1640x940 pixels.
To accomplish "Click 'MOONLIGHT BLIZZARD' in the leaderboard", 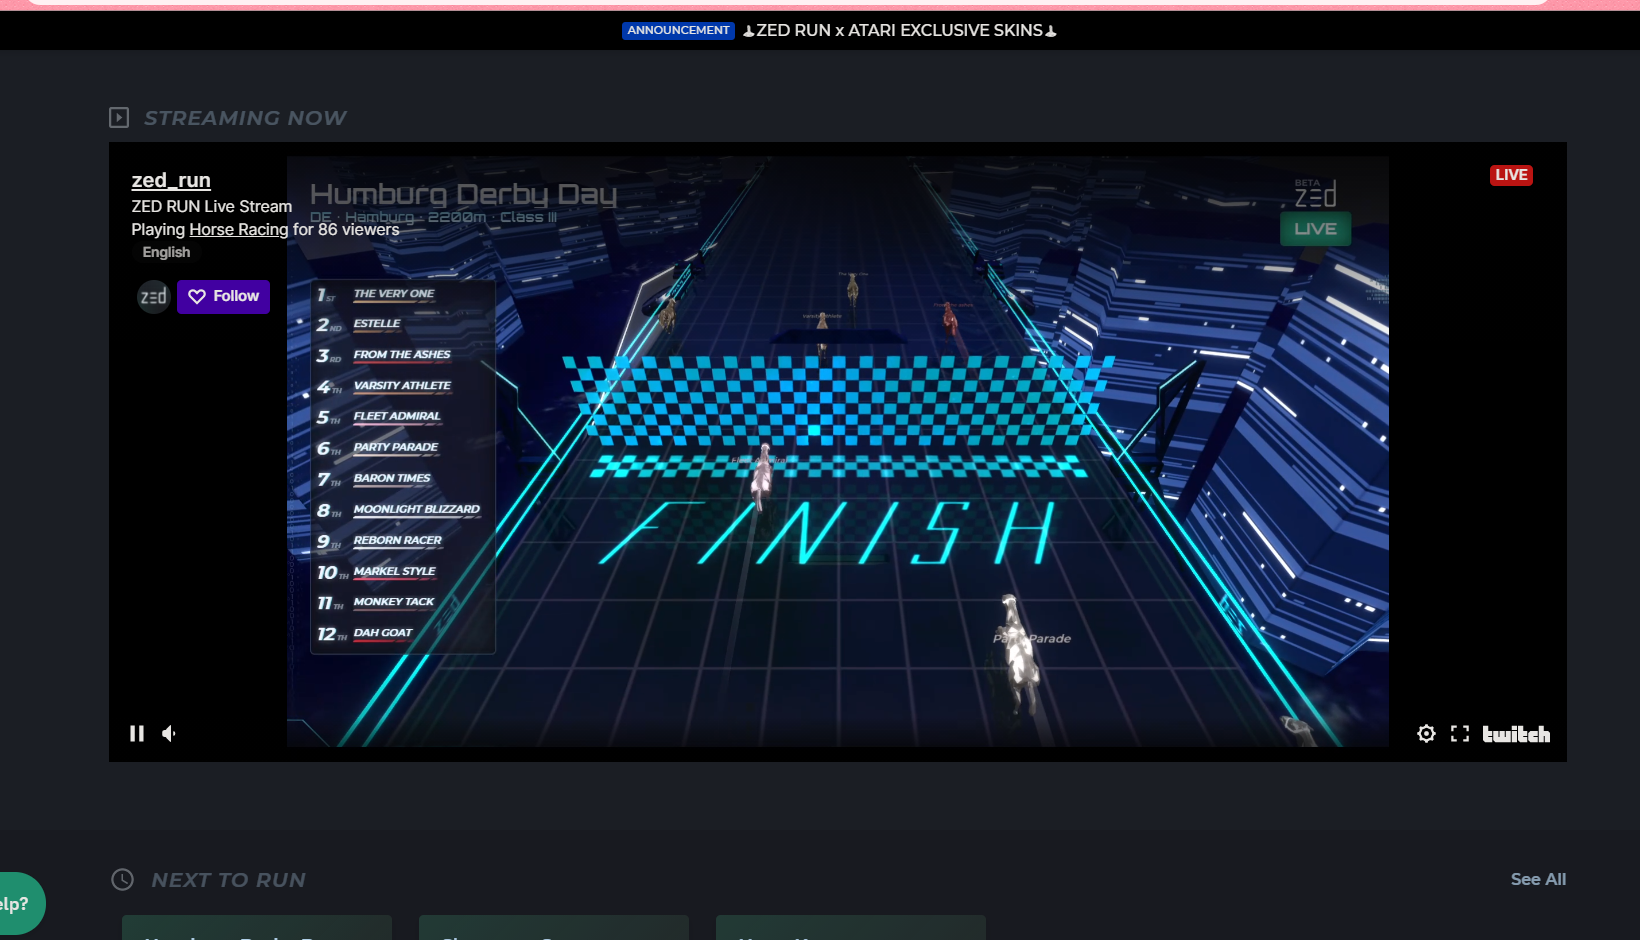I will coord(417,510).
